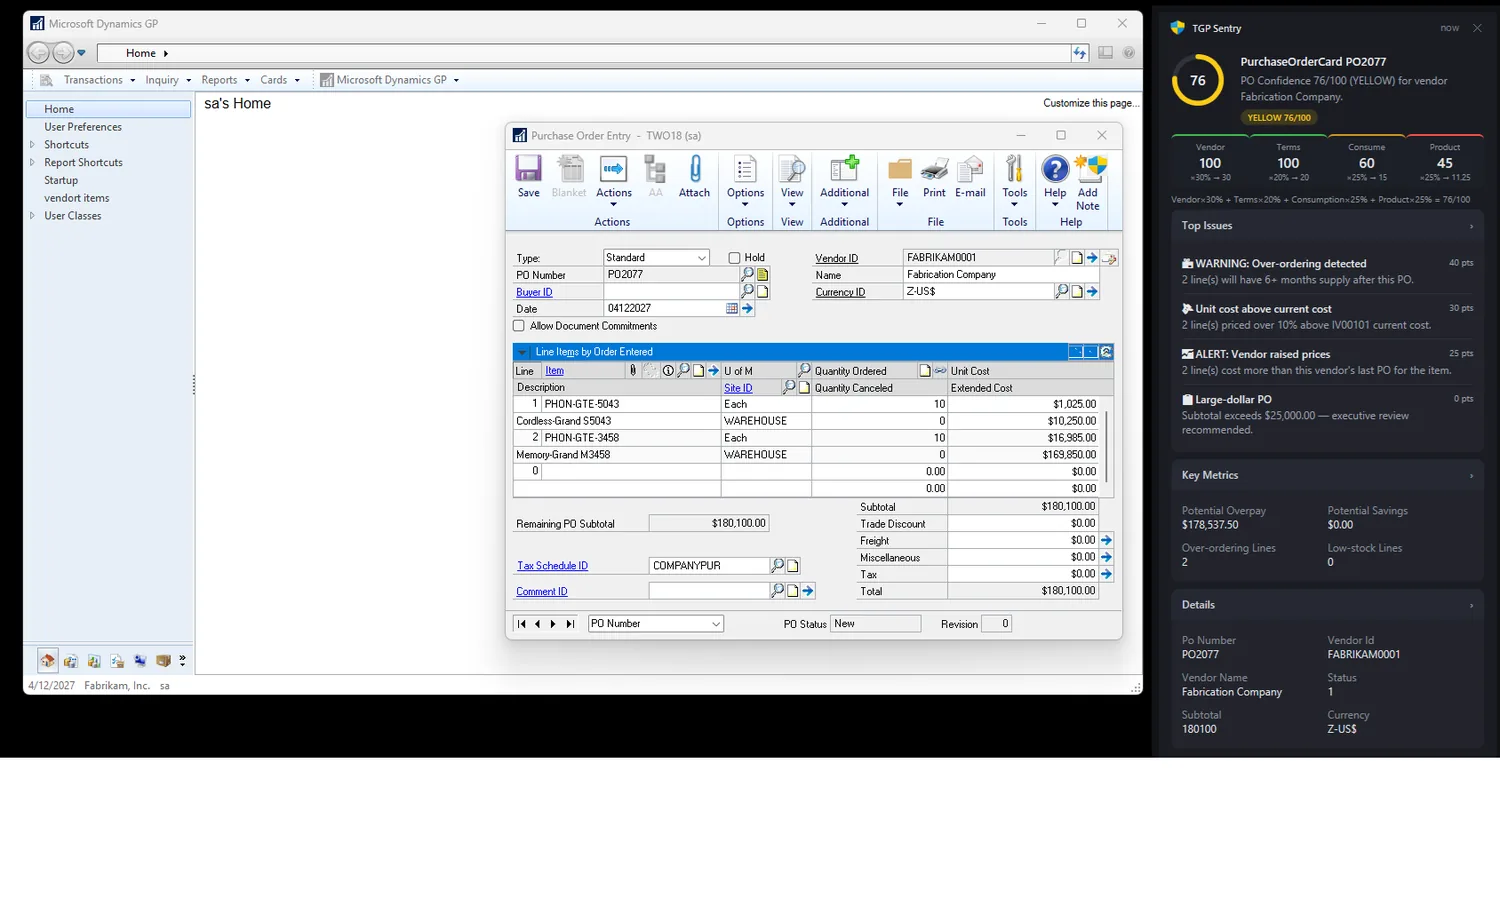Expand the Details section in TGP Sentry
The height and width of the screenshot is (906, 1500).
pos(1471,605)
